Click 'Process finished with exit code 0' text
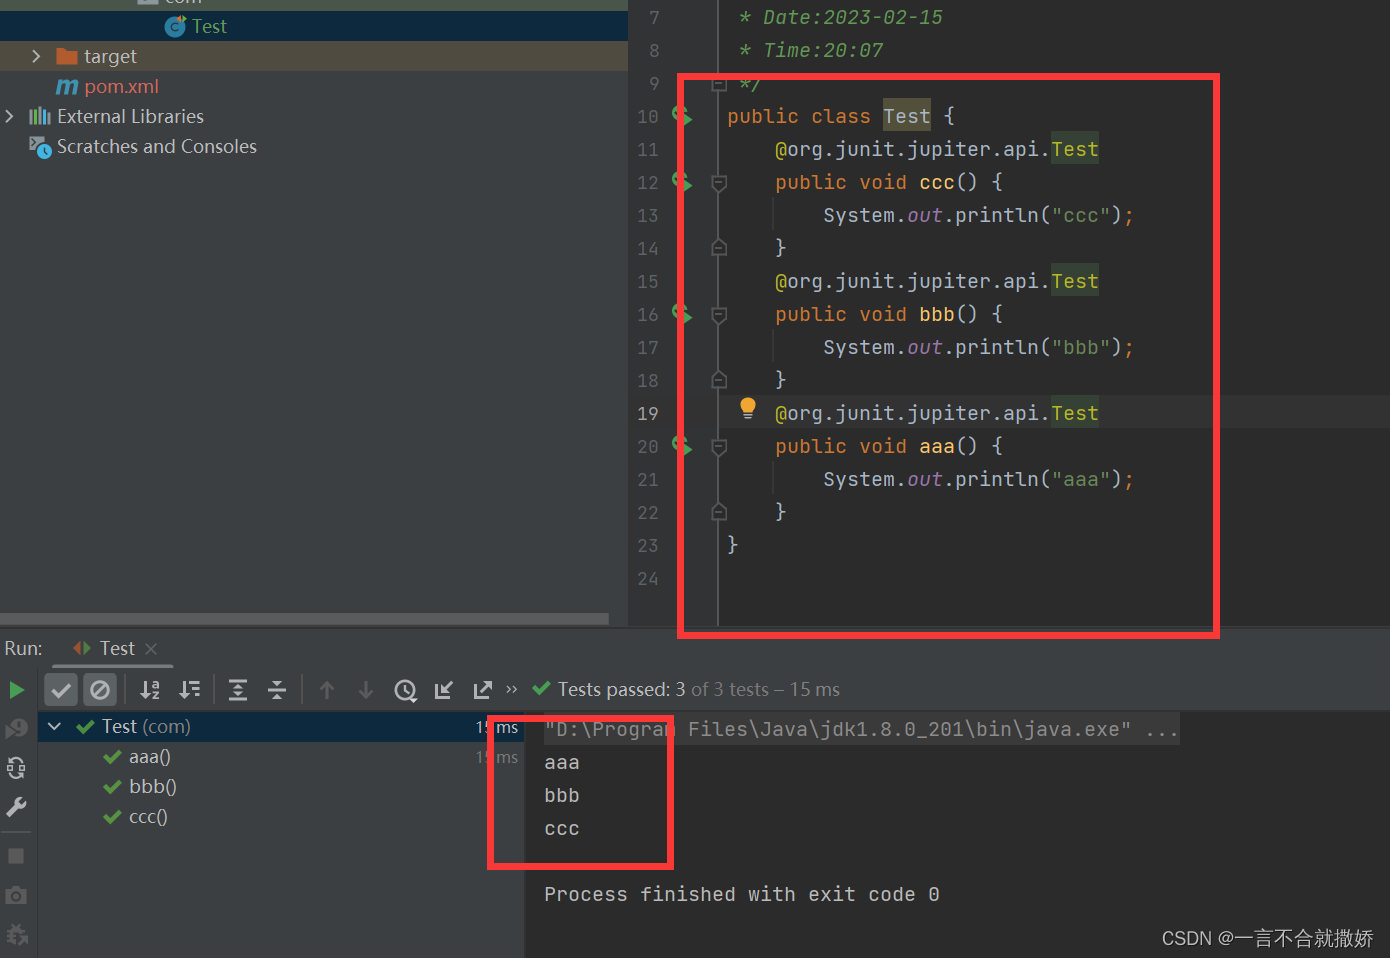This screenshot has width=1390, height=958. point(742,895)
